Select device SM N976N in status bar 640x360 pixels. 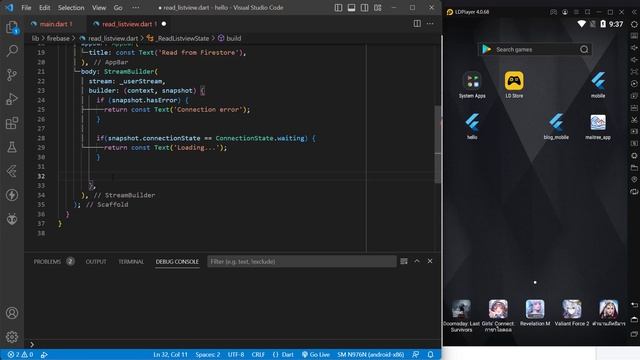click(x=371, y=355)
